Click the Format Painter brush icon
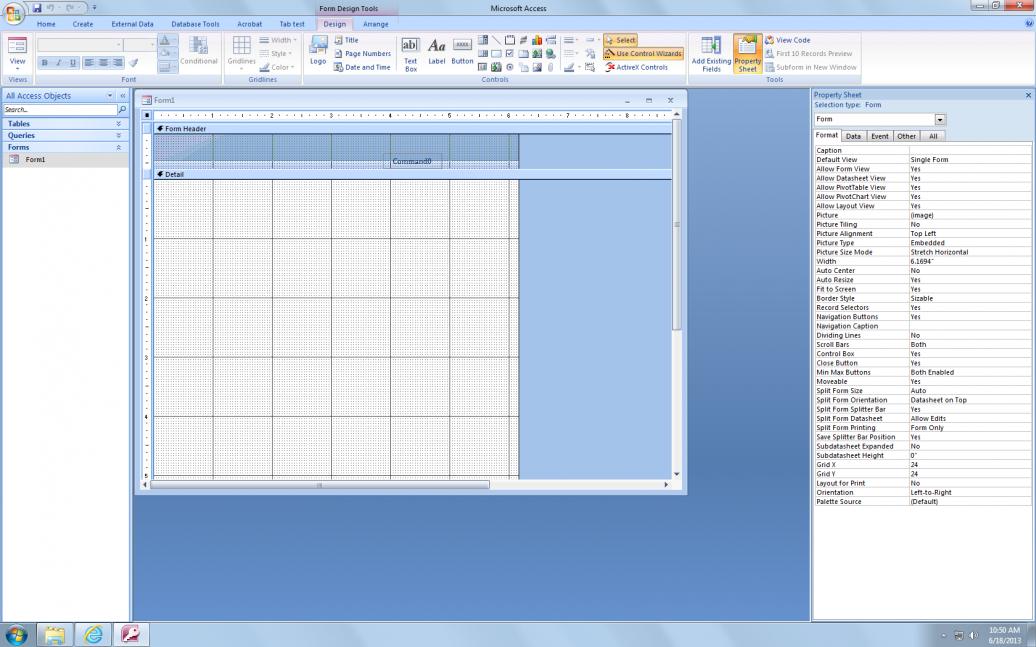The image size is (1036, 647). click(134, 62)
